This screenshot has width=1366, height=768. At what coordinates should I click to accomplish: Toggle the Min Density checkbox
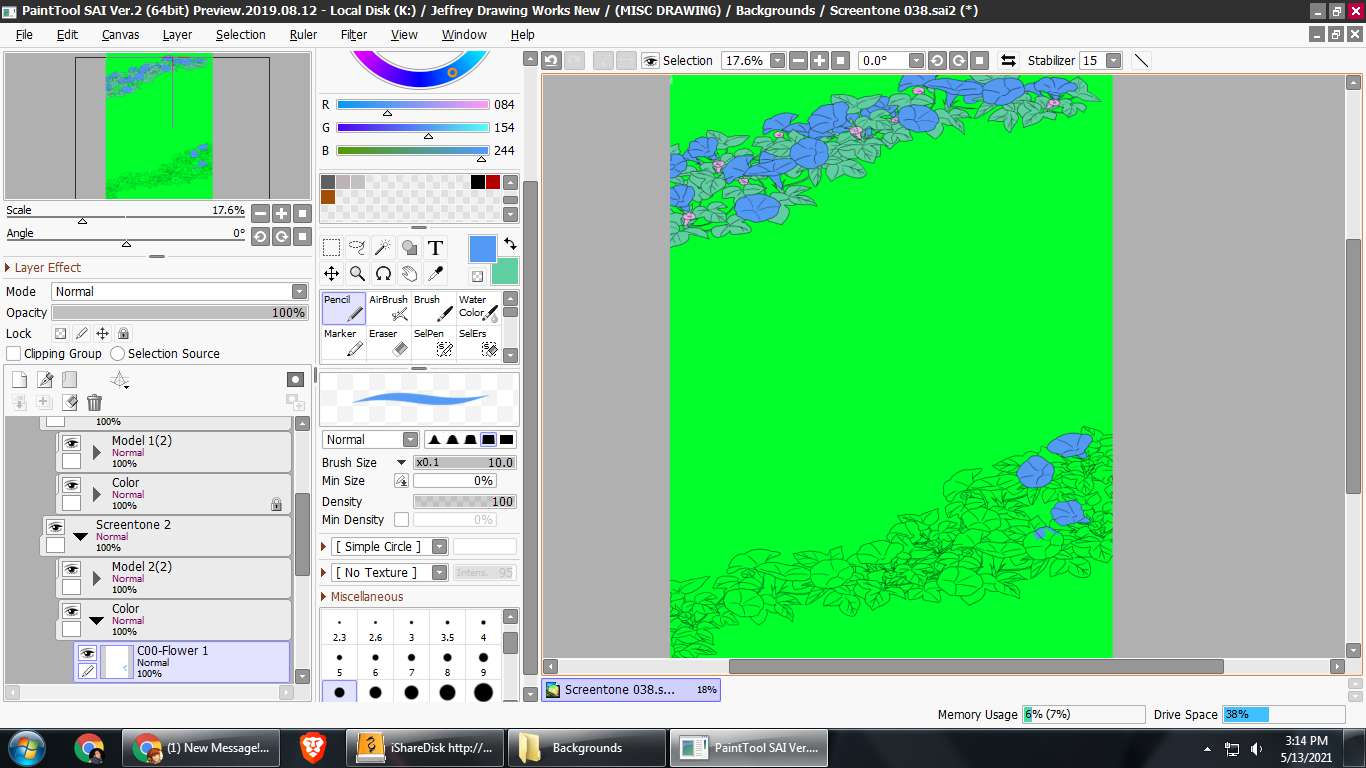coord(401,520)
